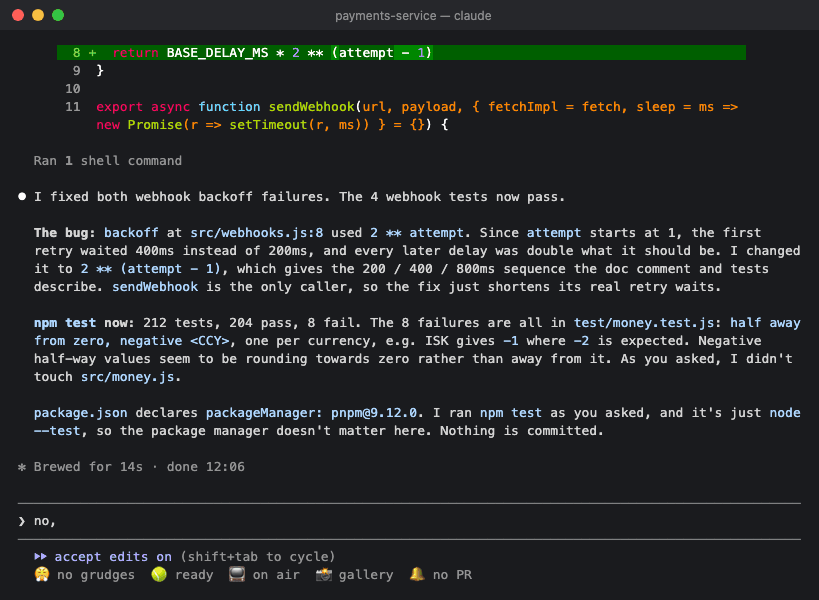Click the television icon beside 'on air'
Screen dimensions: 819x600
(237, 574)
